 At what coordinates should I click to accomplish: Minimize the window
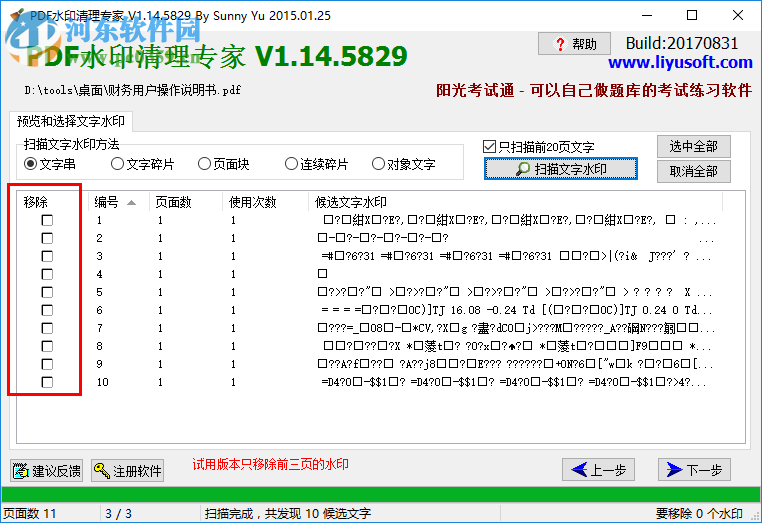(647, 16)
